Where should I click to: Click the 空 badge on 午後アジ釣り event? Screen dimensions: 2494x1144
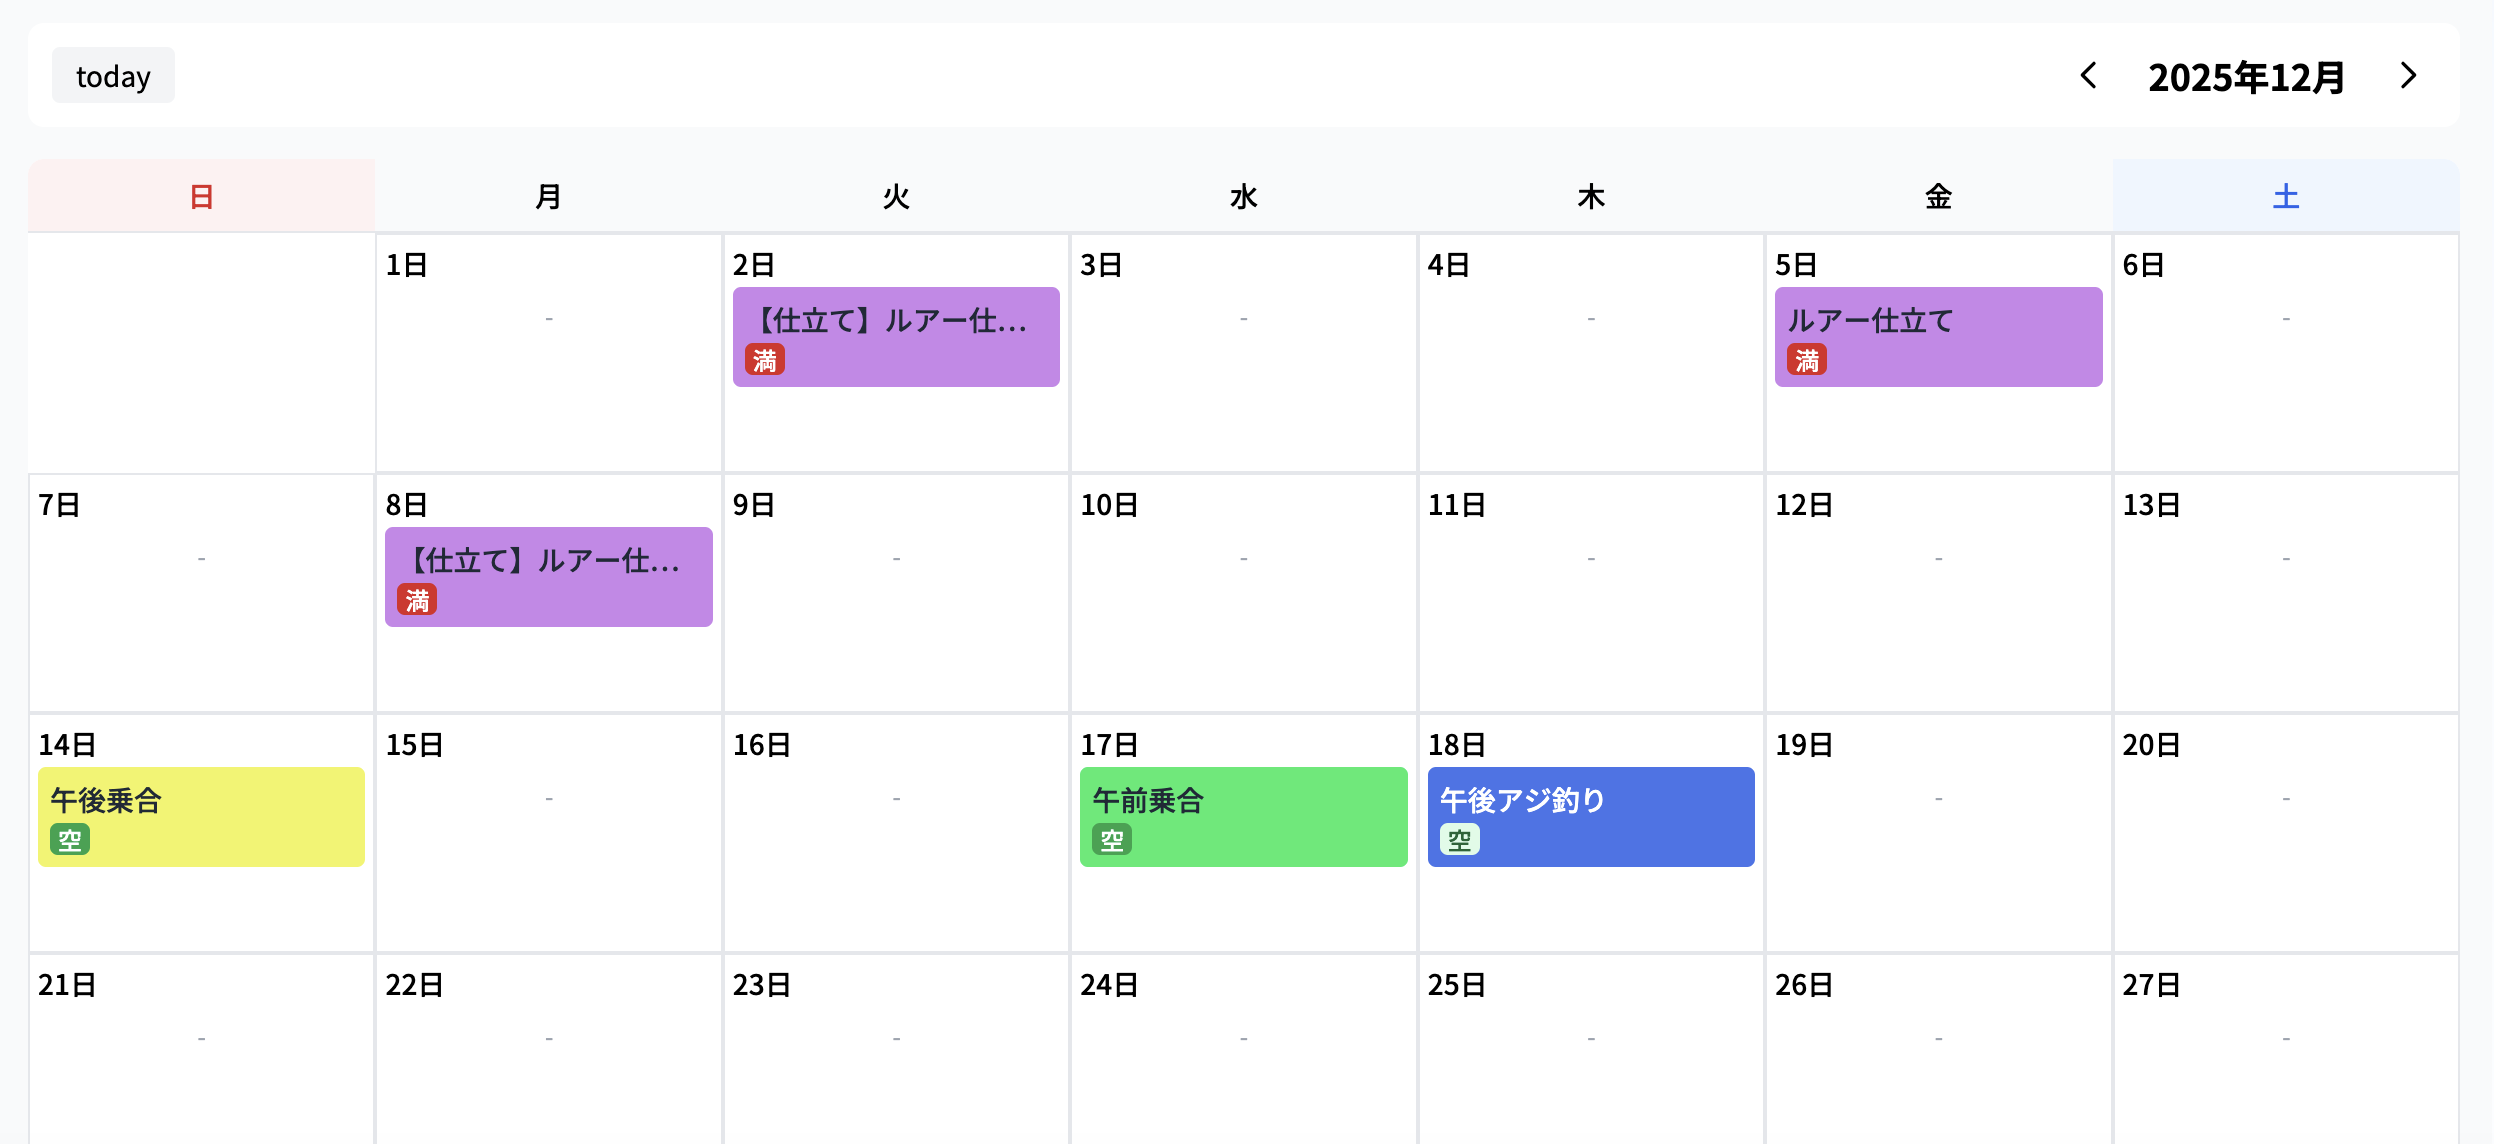[x=1460, y=840]
